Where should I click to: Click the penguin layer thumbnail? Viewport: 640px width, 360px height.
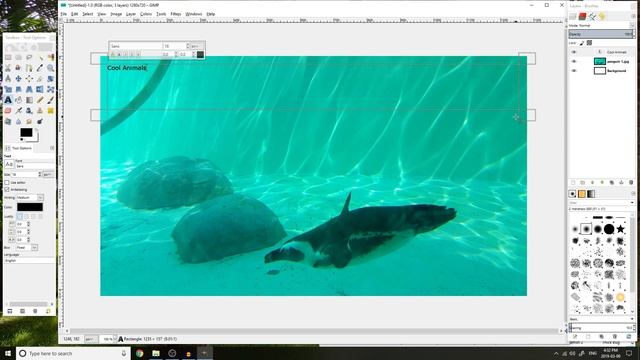600,62
